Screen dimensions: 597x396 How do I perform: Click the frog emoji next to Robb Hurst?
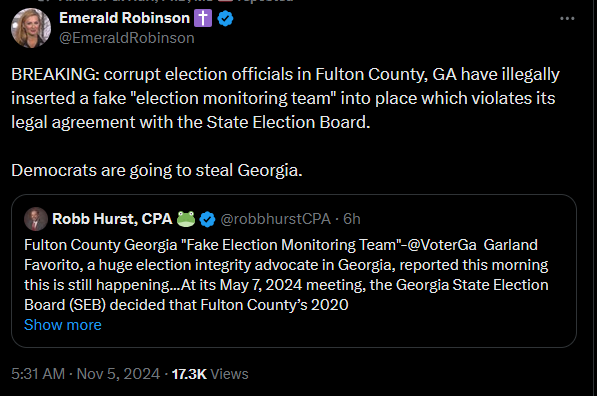click(186, 219)
